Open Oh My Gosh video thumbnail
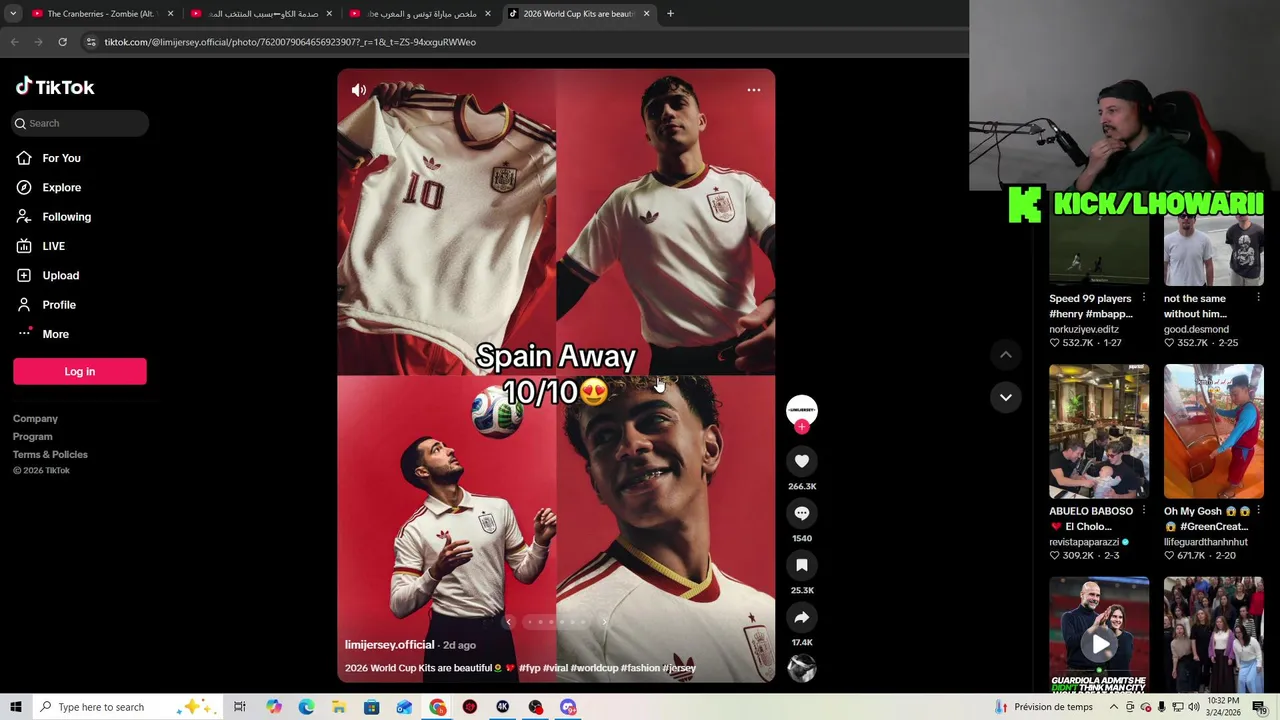The image size is (1280, 720). point(1214,431)
